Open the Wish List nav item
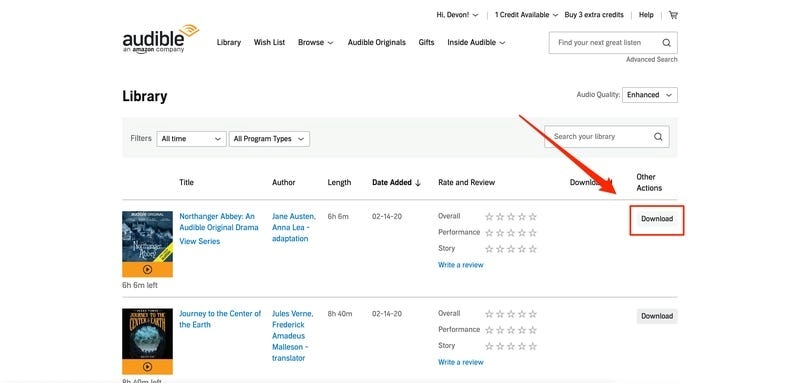800x383 pixels. pyautogui.click(x=269, y=43)
